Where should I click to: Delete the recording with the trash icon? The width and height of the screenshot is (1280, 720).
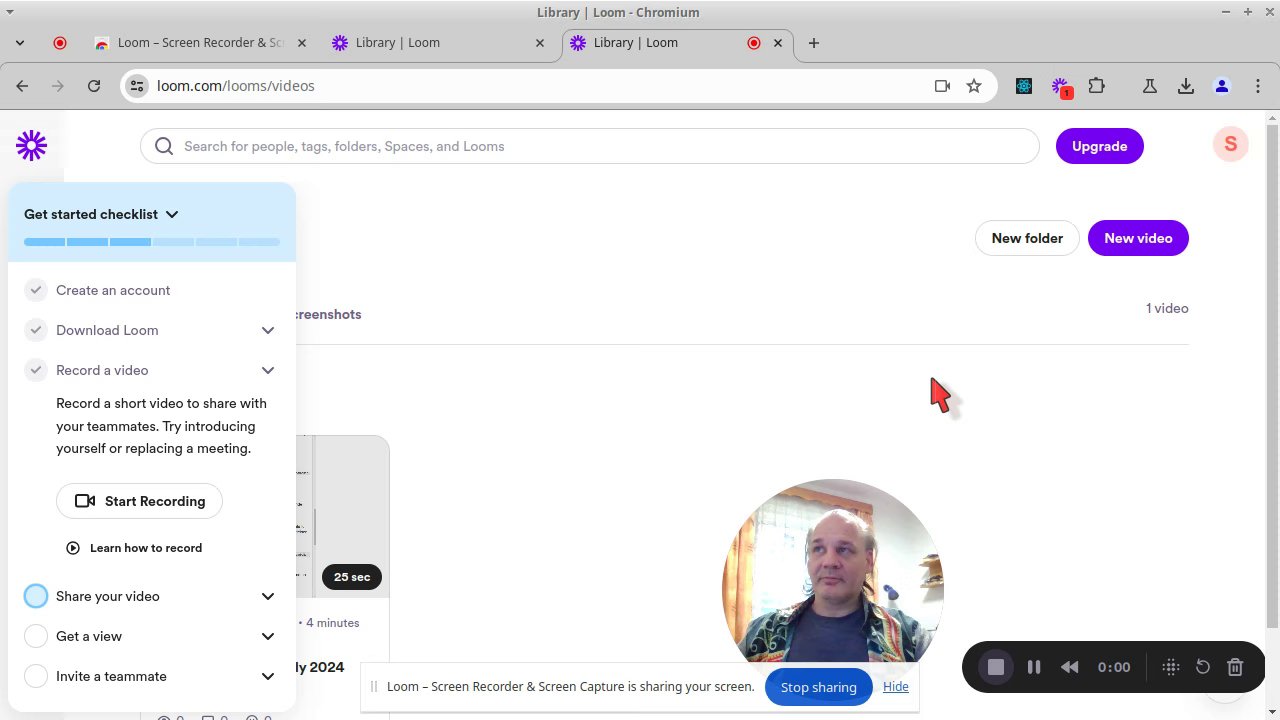(1235, 667)
